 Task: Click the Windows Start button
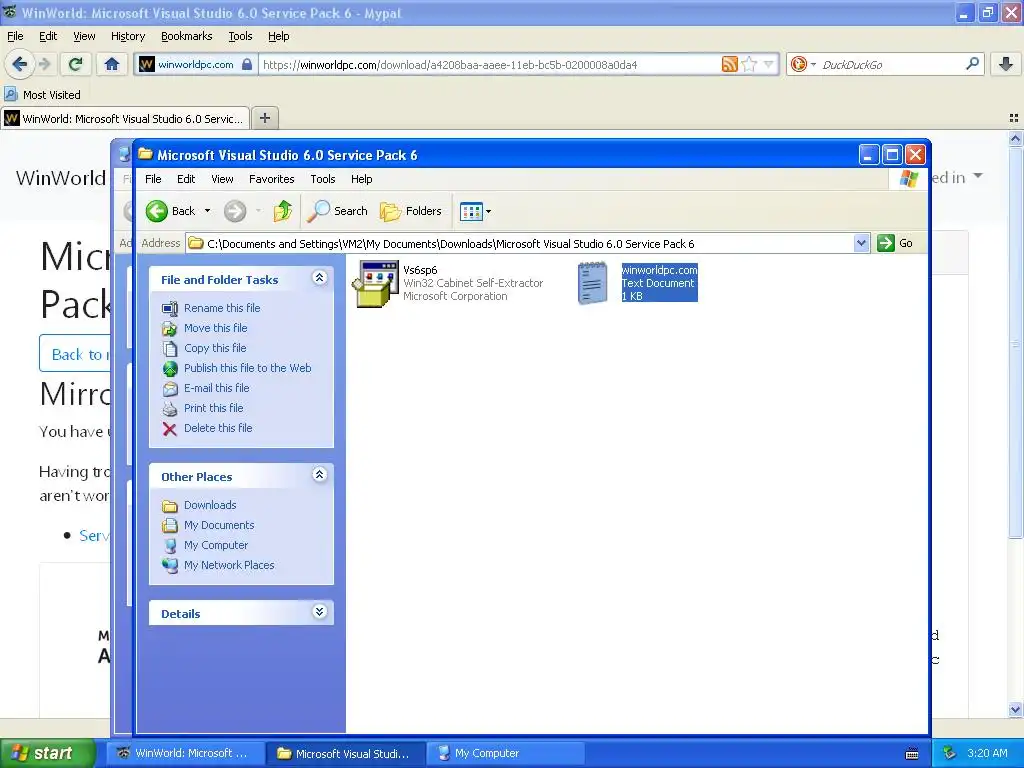[x=46, y=754]
